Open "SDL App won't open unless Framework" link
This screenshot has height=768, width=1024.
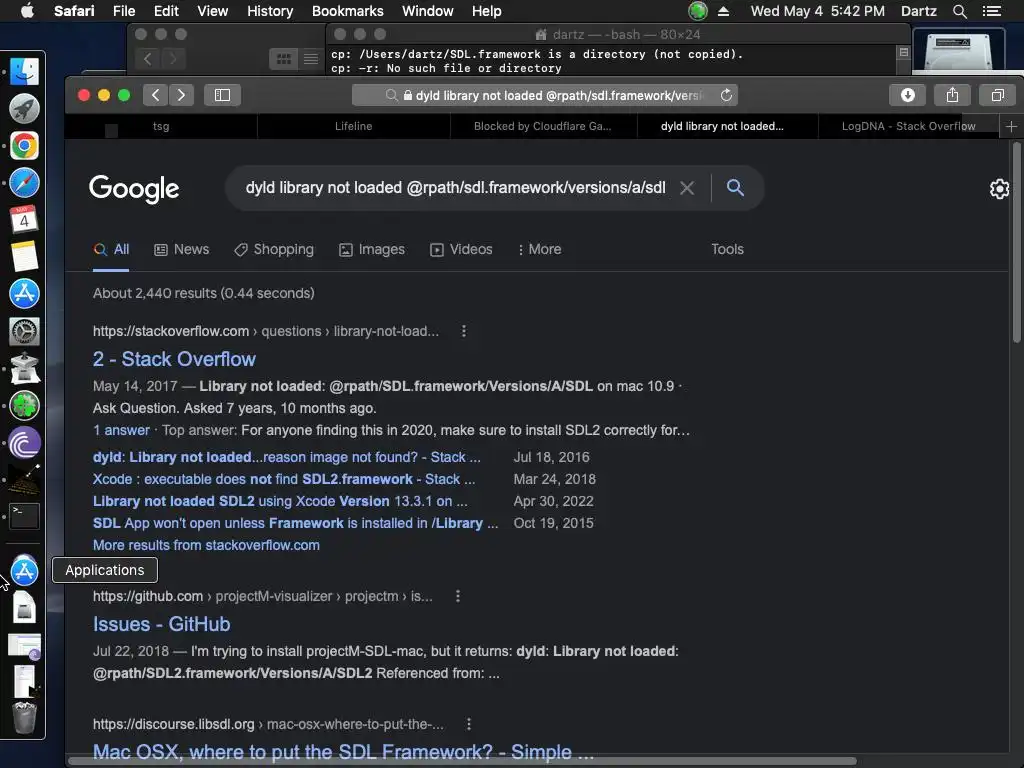coord(295,523)
